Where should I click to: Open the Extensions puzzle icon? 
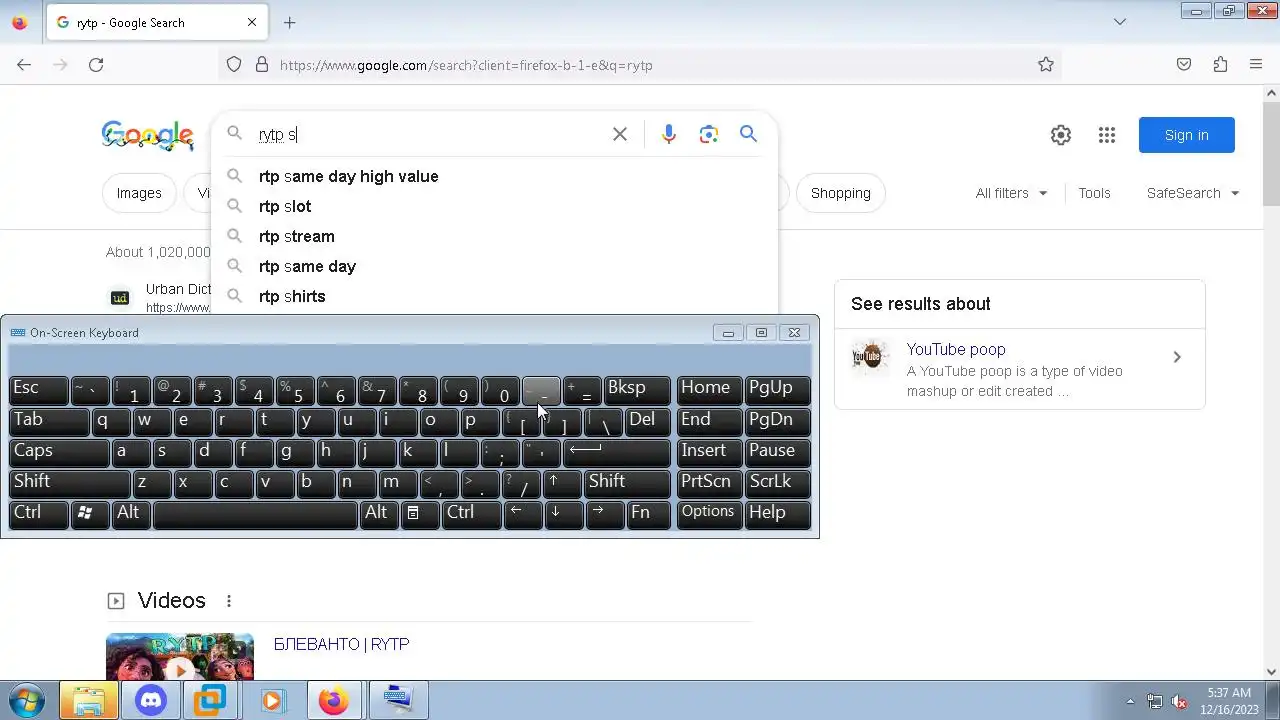pyautogui.click(x=1220, y=65)
